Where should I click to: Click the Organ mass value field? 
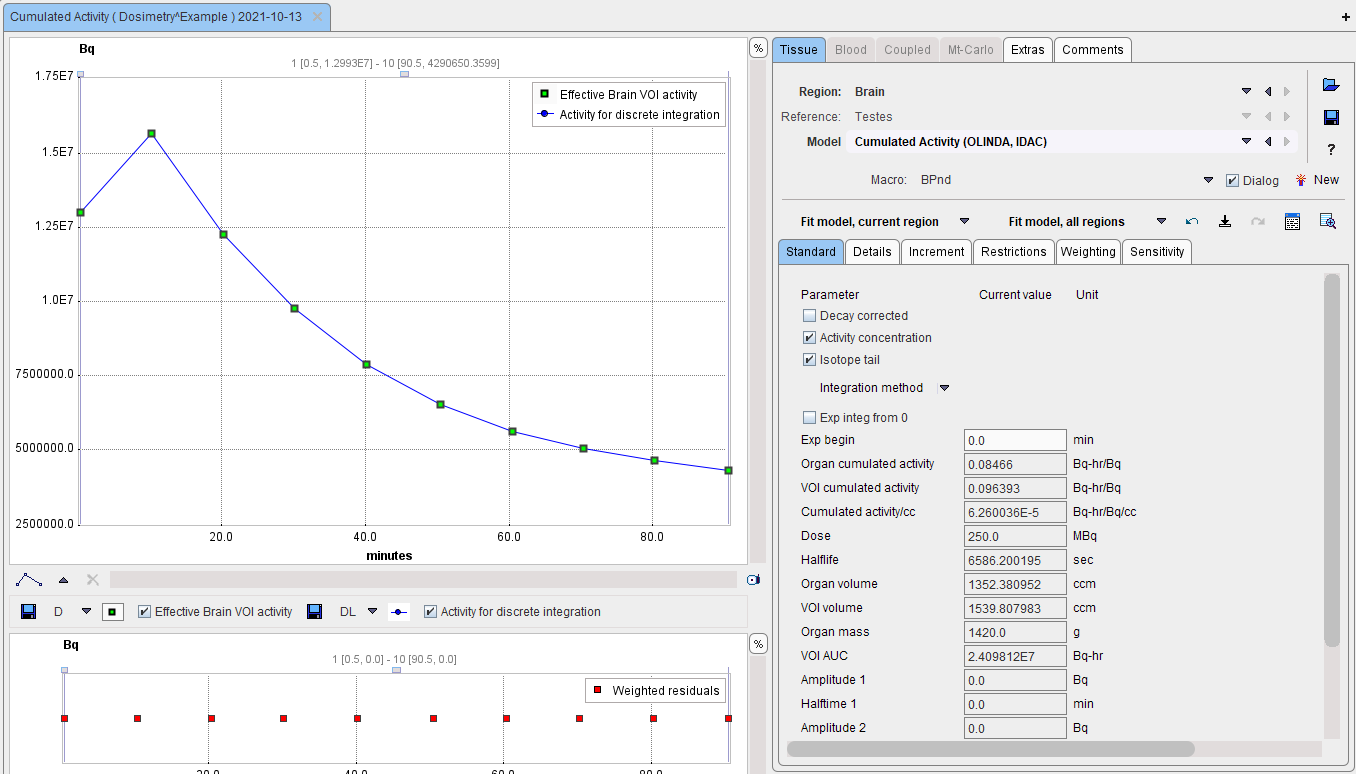coord(1016,632)
